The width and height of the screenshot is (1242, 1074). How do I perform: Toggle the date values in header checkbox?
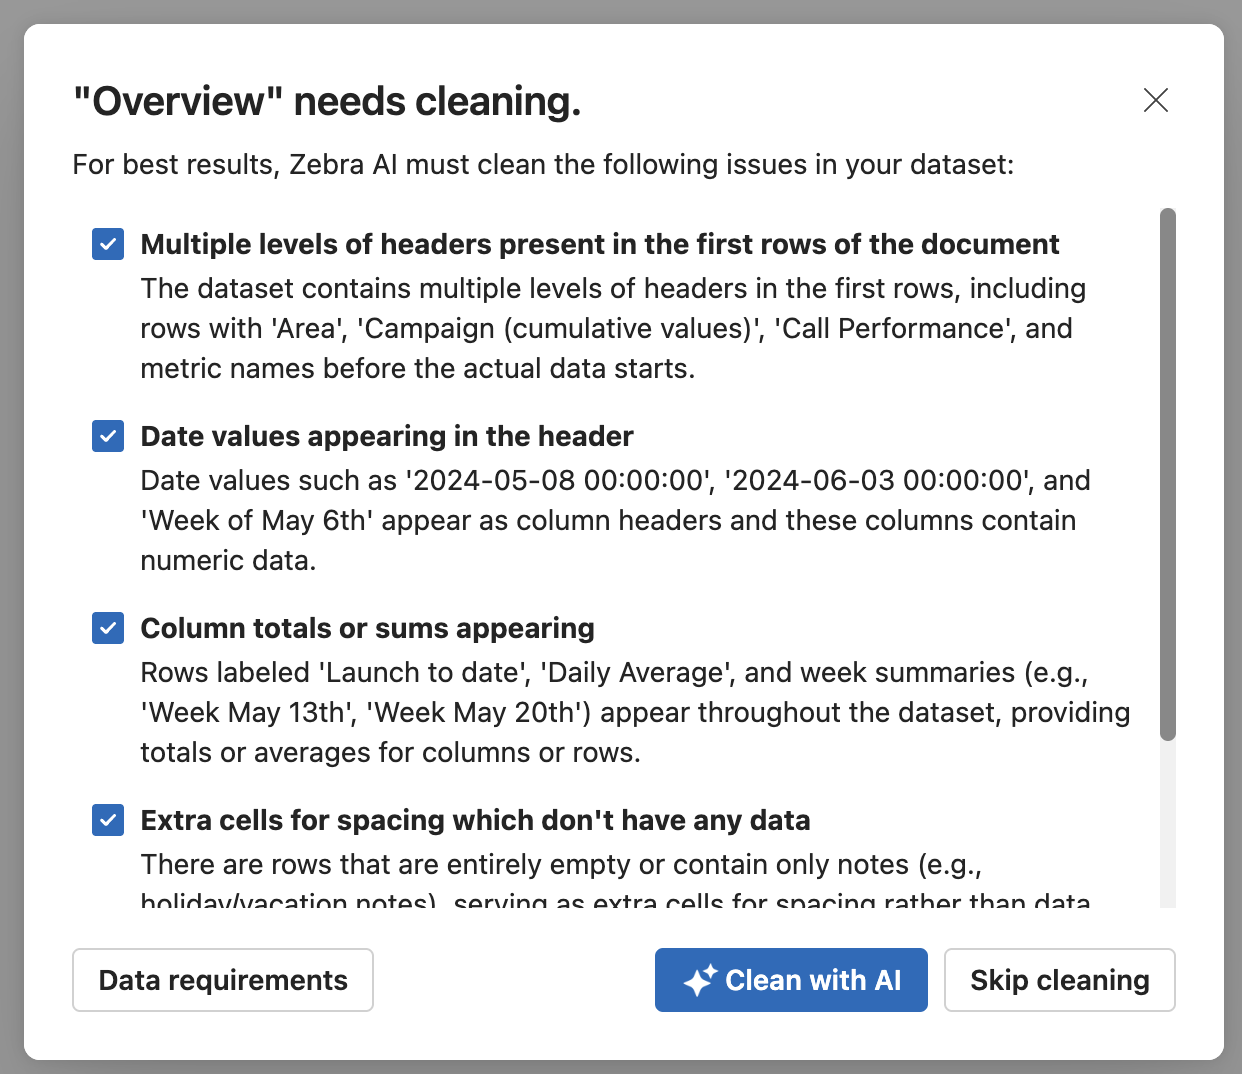tap(108, 436)
